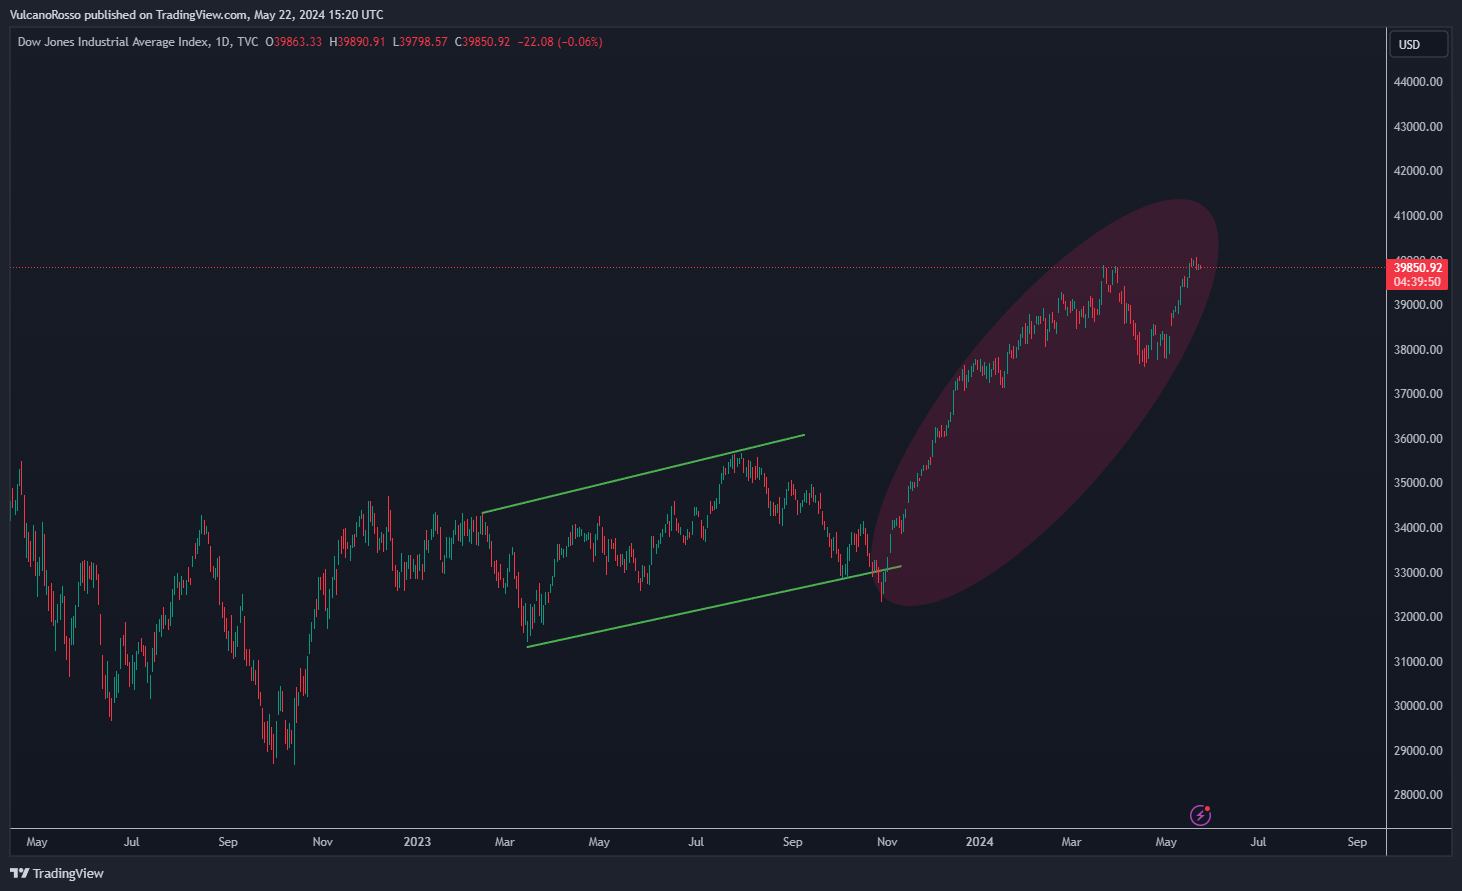Click the 28000.00 price axis label
Image resolution: width=1462 pixels, height=891 pixels.
(x=1418, y=795)
